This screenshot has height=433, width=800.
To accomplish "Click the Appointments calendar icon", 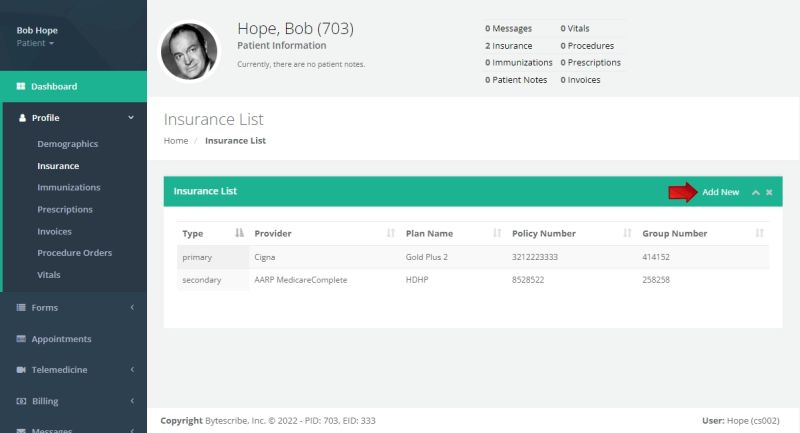I will pyautogui.click(x=21, y=339).
